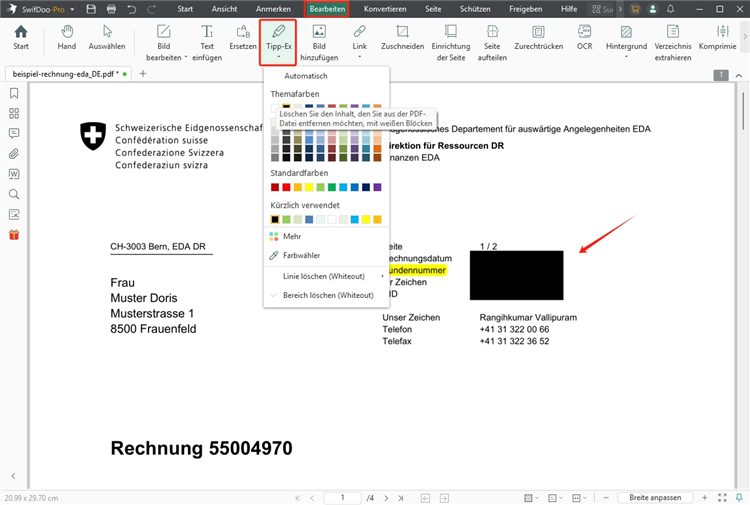The image size is (750, 505).
Task: Open Einrichtung der Seite
Action: (451, 43)
